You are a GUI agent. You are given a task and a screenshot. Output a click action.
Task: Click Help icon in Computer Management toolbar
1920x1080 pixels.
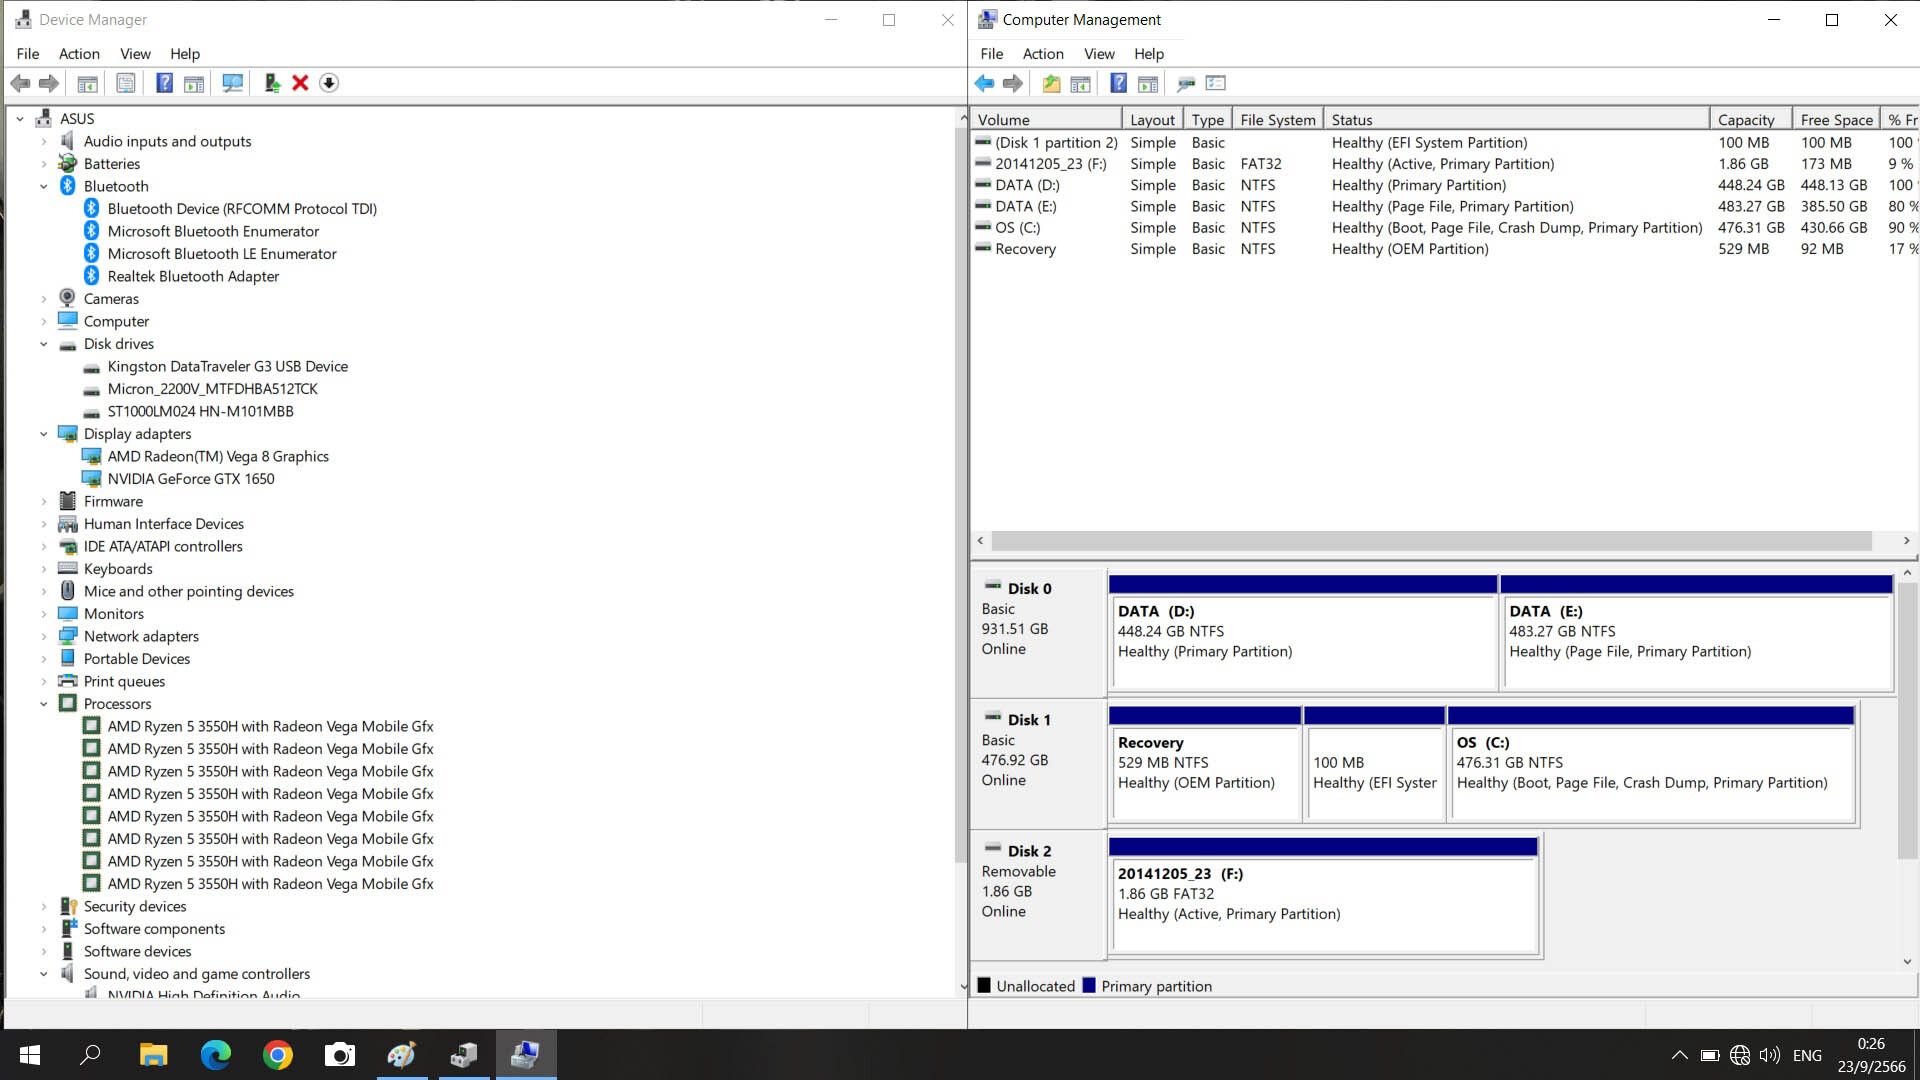[1119, 83]
